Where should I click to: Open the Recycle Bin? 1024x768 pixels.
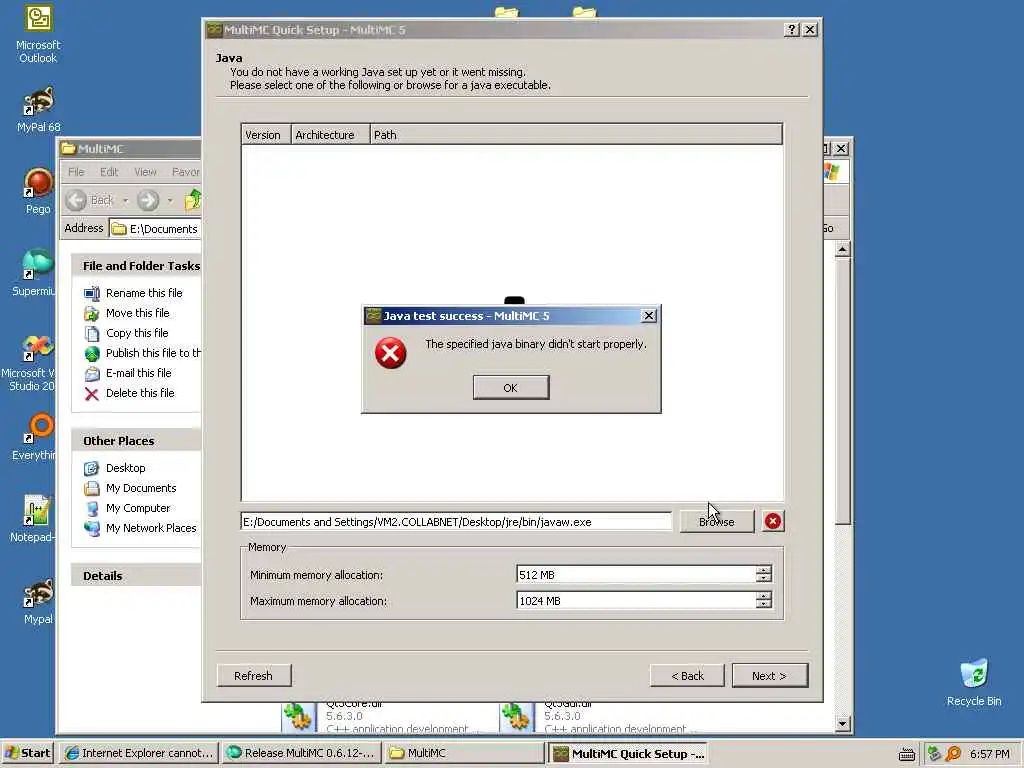click(974, 682)
